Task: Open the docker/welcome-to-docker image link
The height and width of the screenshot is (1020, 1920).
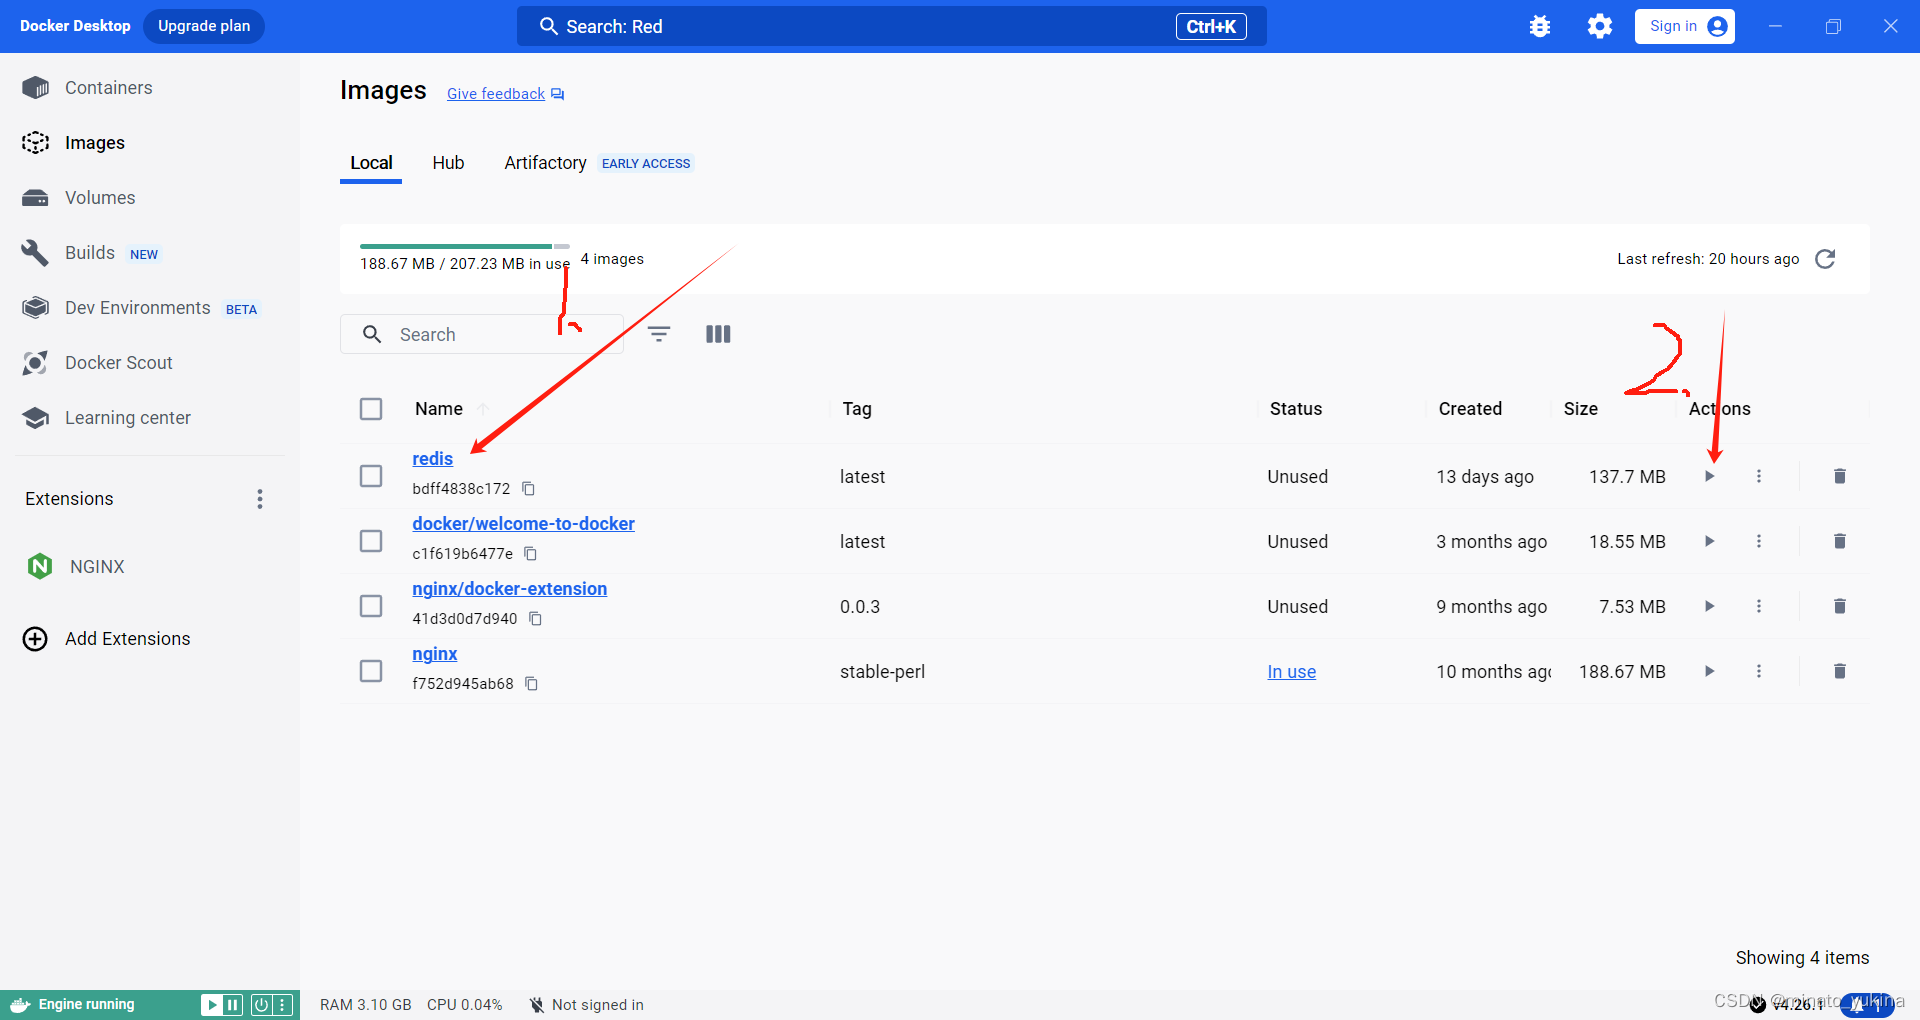Action: (x=524, y=524)
